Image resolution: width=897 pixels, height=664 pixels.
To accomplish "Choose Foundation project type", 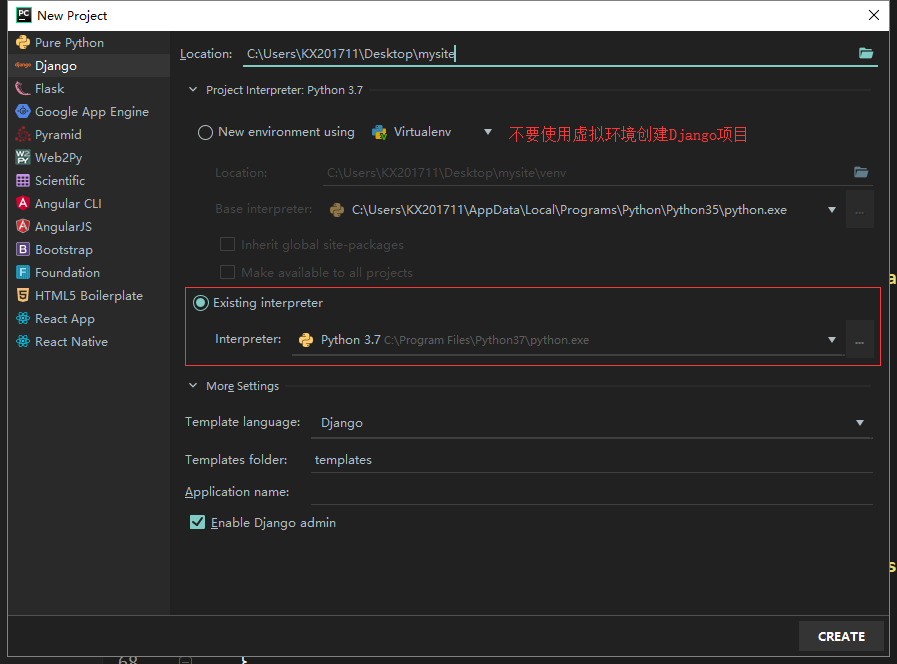I will click(x=89, y=272).
